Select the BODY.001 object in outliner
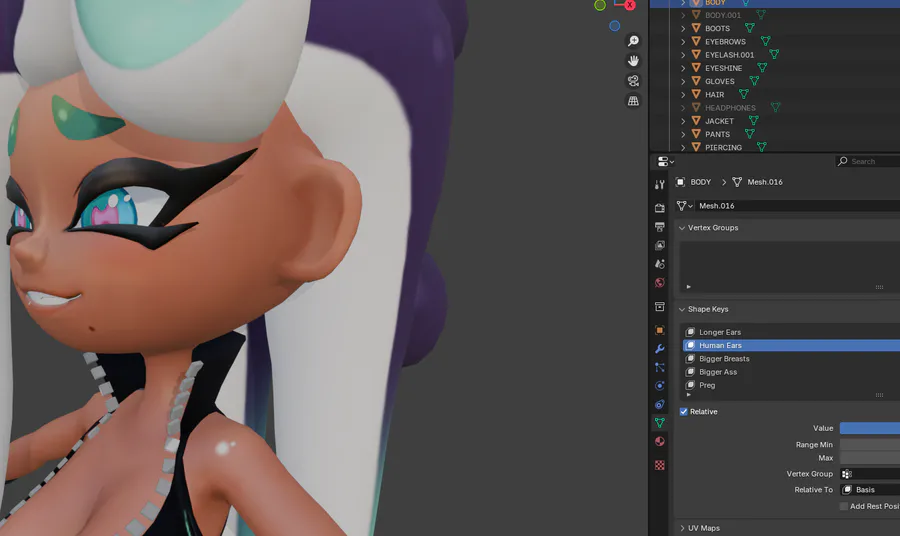The image size is (900, 536). coord(723,15)
